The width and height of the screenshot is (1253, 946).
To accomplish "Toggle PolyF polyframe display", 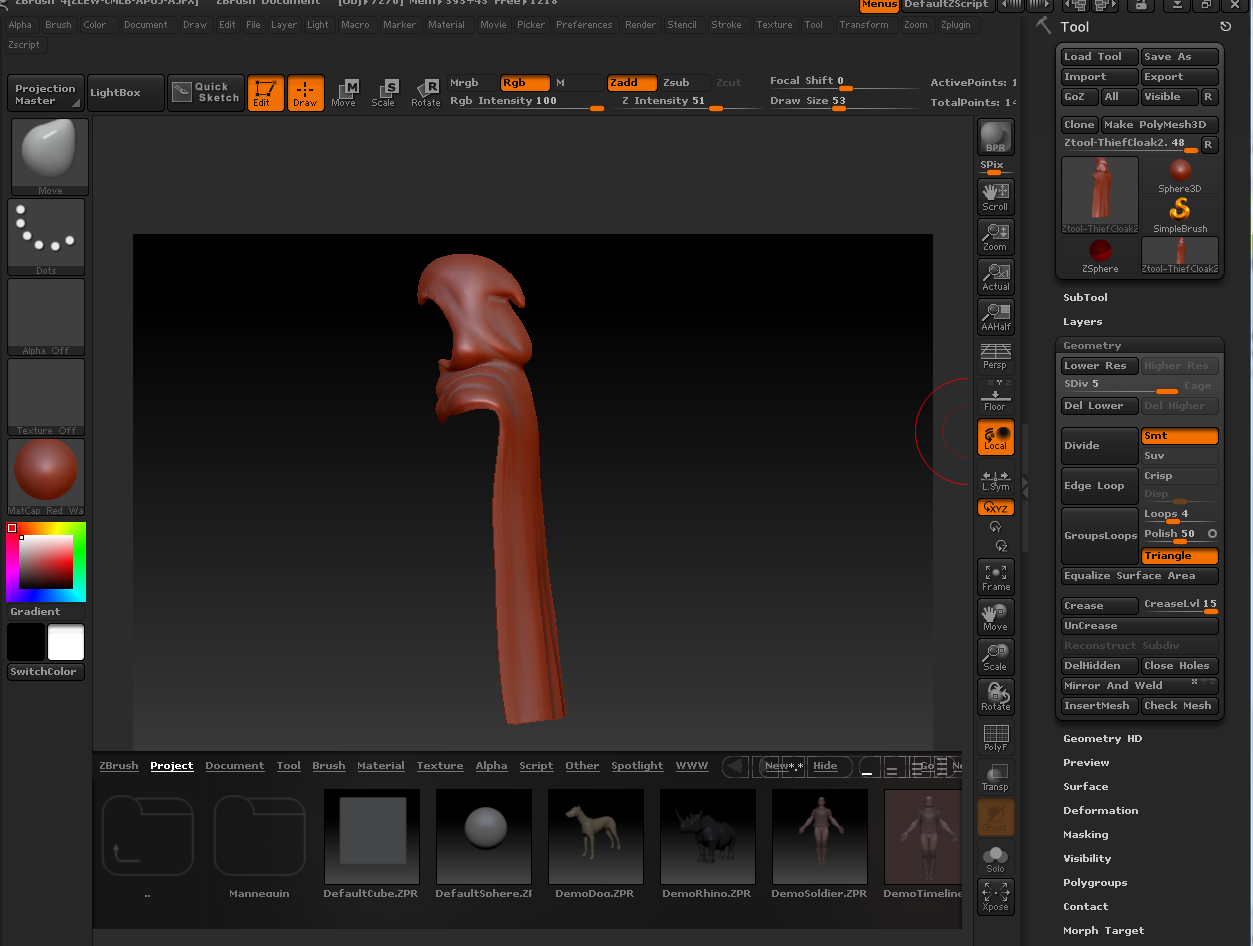I will coord(995,737).
